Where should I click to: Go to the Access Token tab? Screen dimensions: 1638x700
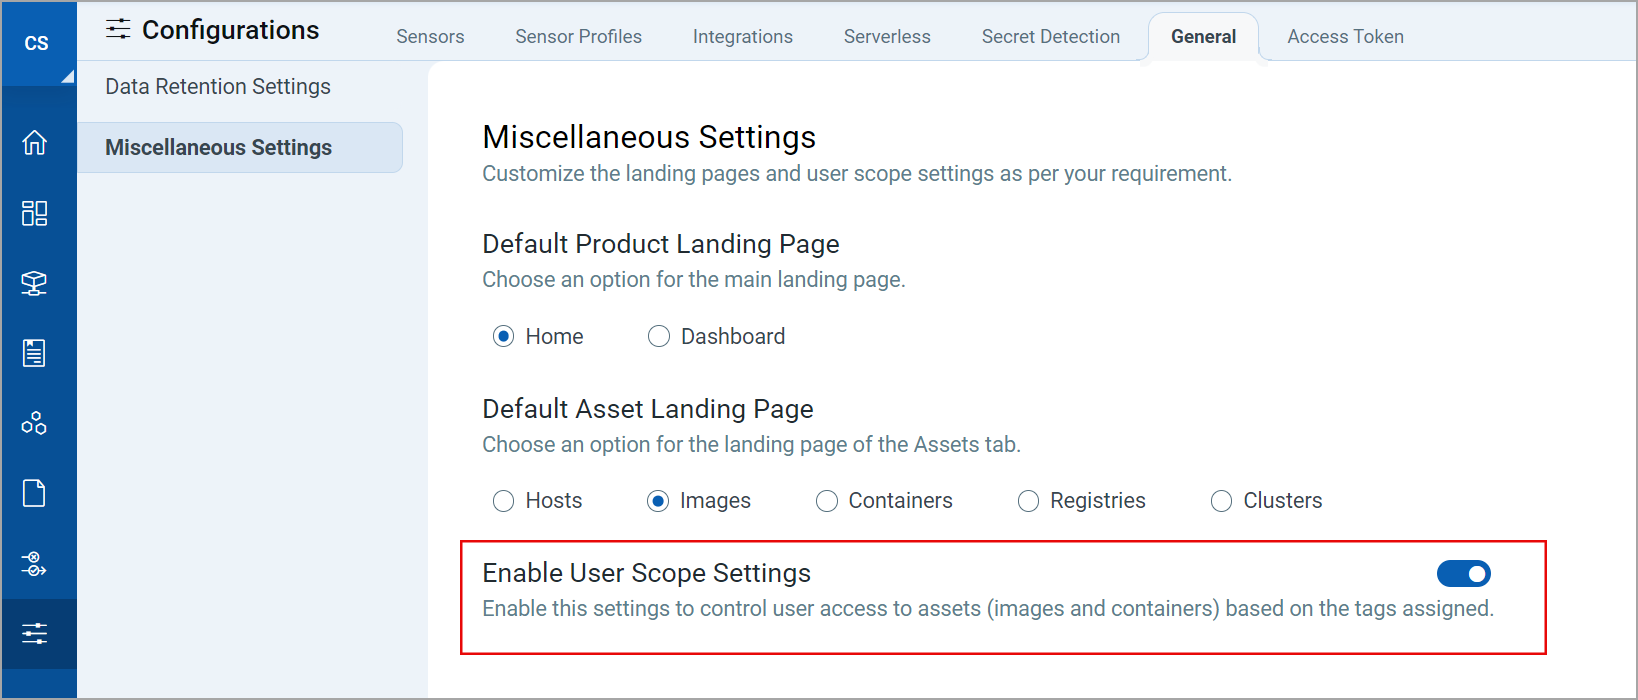click(1345, 37)
